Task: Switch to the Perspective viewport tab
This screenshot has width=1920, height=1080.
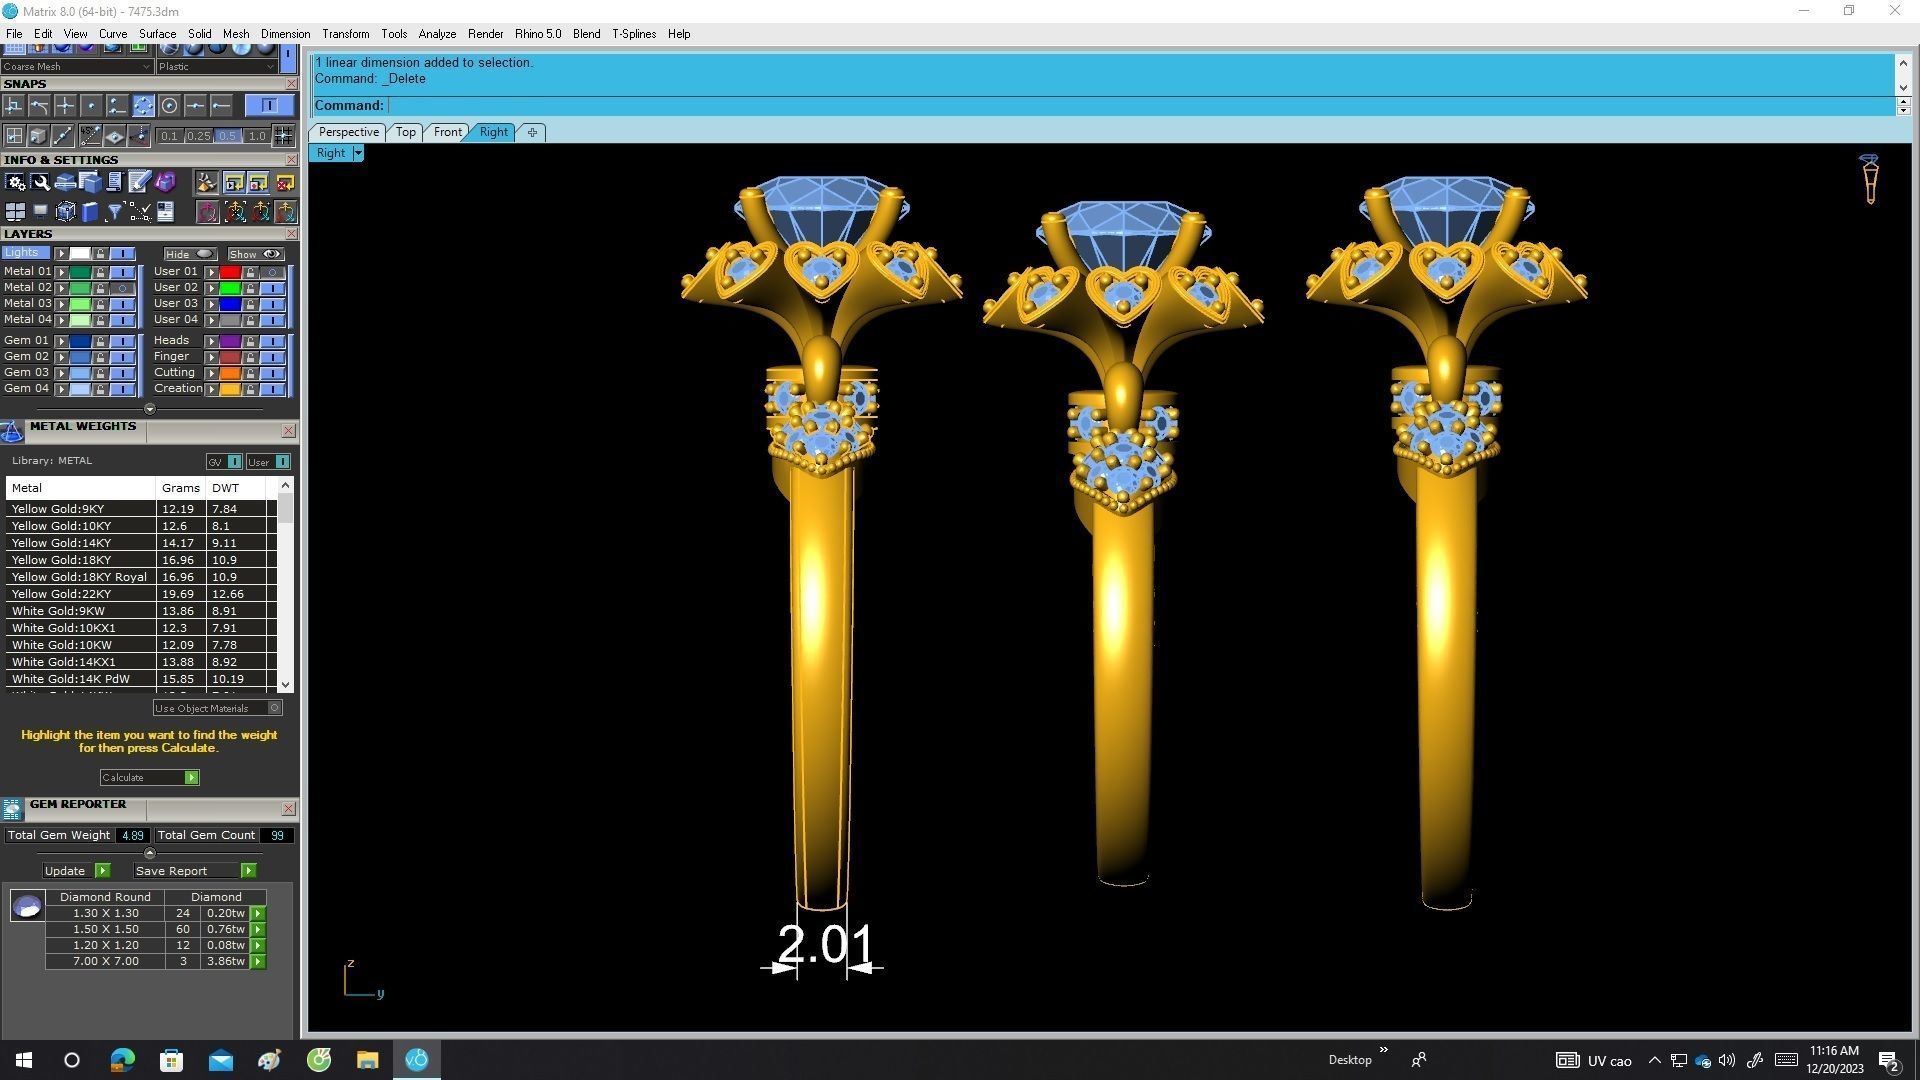Action: coord(348,132)
